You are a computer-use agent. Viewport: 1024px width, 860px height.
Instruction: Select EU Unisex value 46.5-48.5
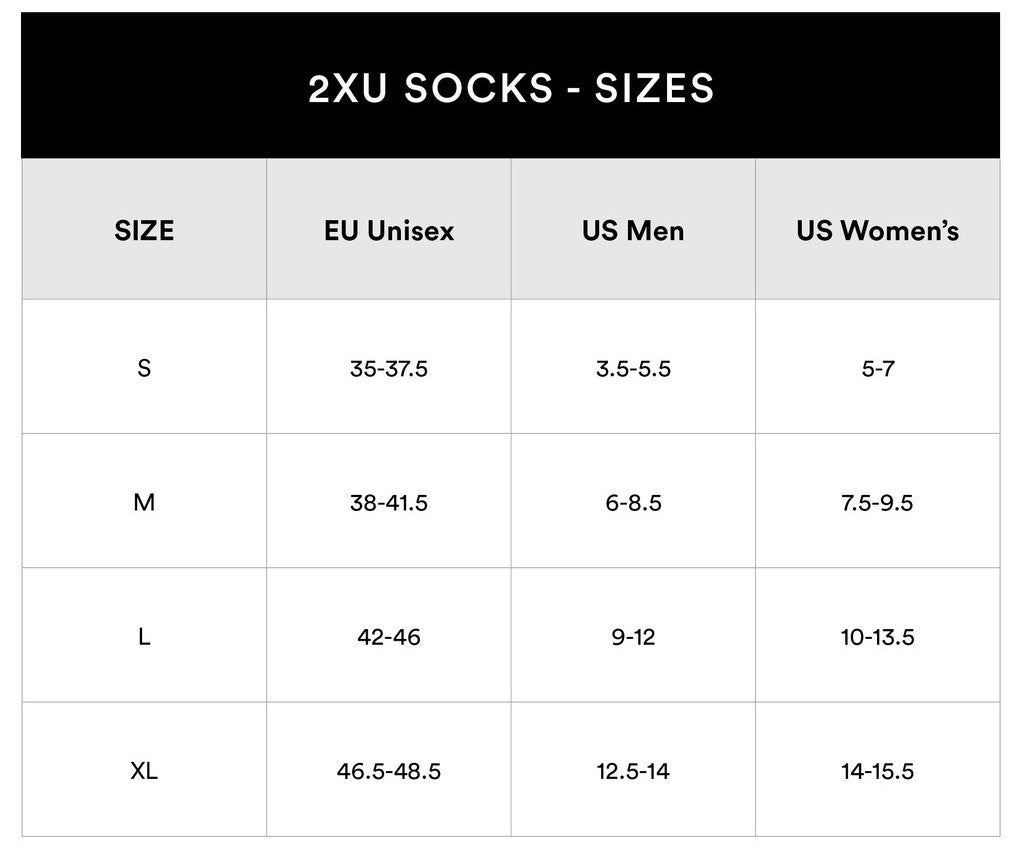389,771
